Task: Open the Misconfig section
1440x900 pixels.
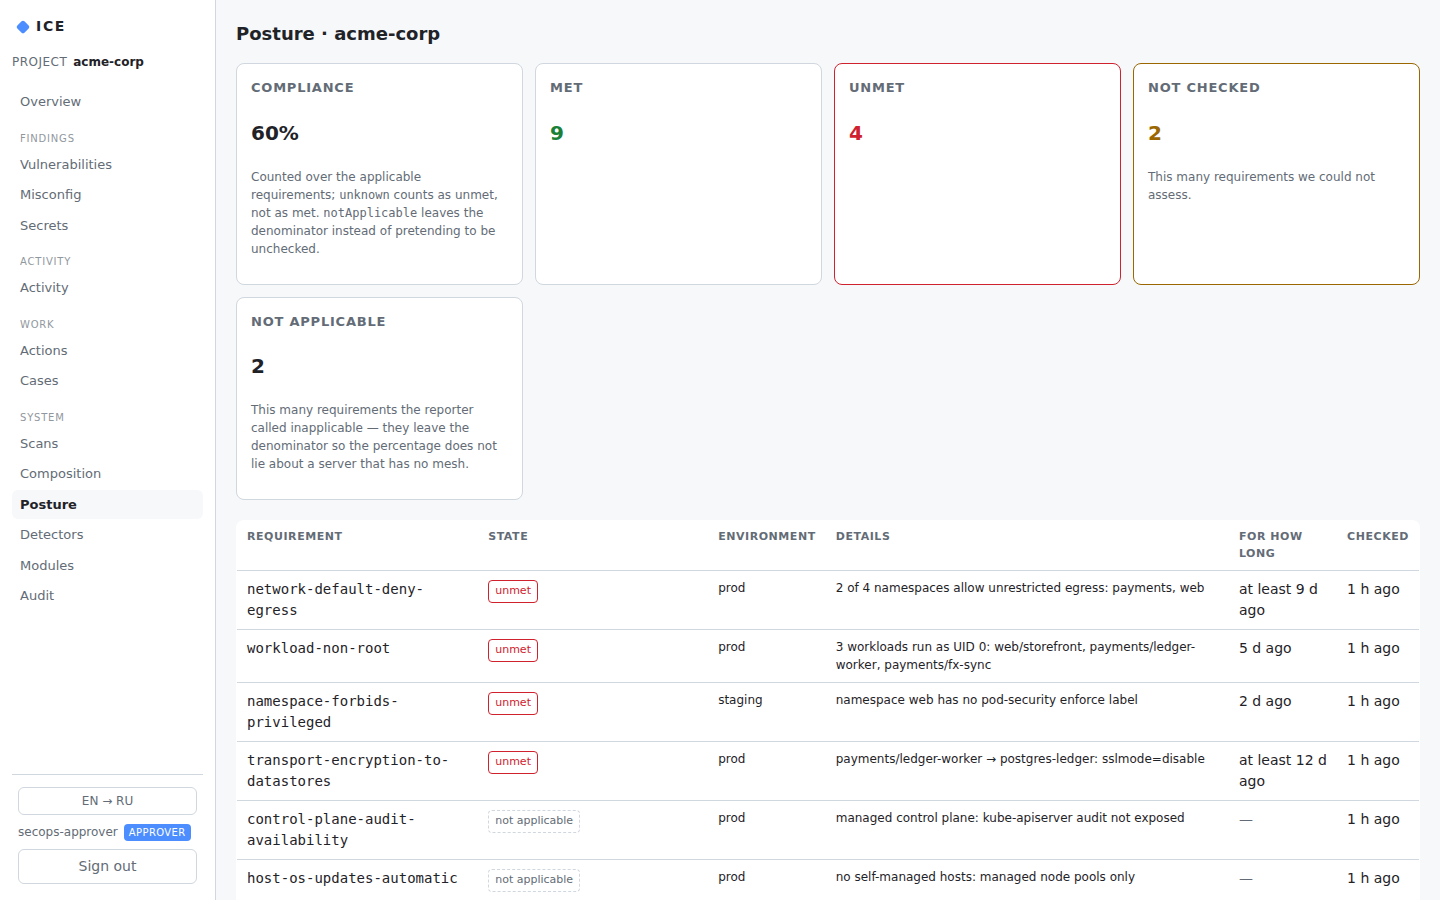Action: (107, 195)
